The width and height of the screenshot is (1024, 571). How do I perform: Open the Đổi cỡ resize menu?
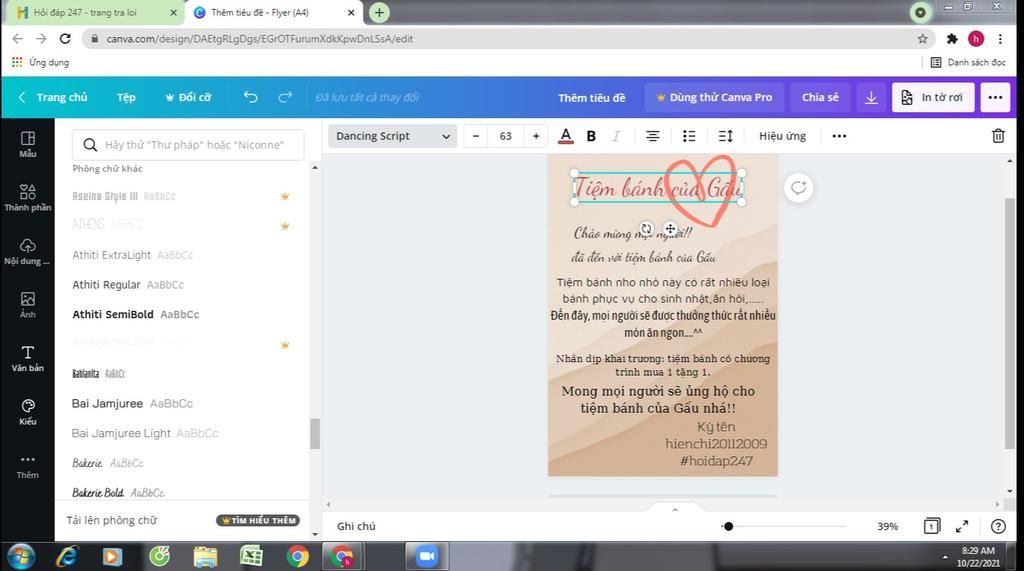[188, 97]
